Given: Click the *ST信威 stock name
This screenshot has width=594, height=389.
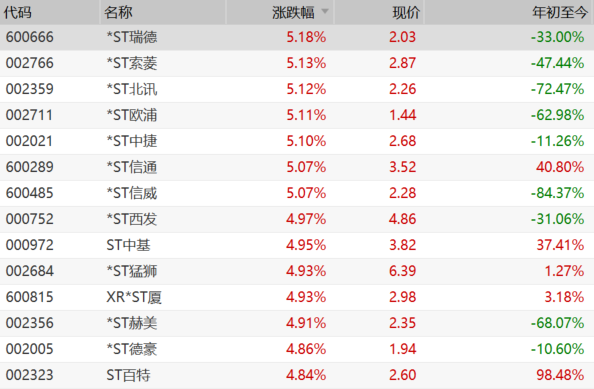Looking at the screenshot, I should [x=131, y=193].
